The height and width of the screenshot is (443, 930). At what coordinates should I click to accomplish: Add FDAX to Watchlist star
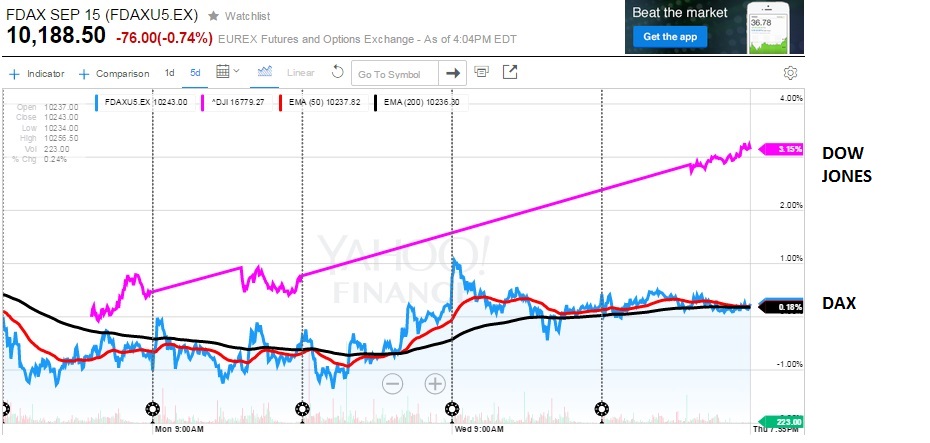214,17
